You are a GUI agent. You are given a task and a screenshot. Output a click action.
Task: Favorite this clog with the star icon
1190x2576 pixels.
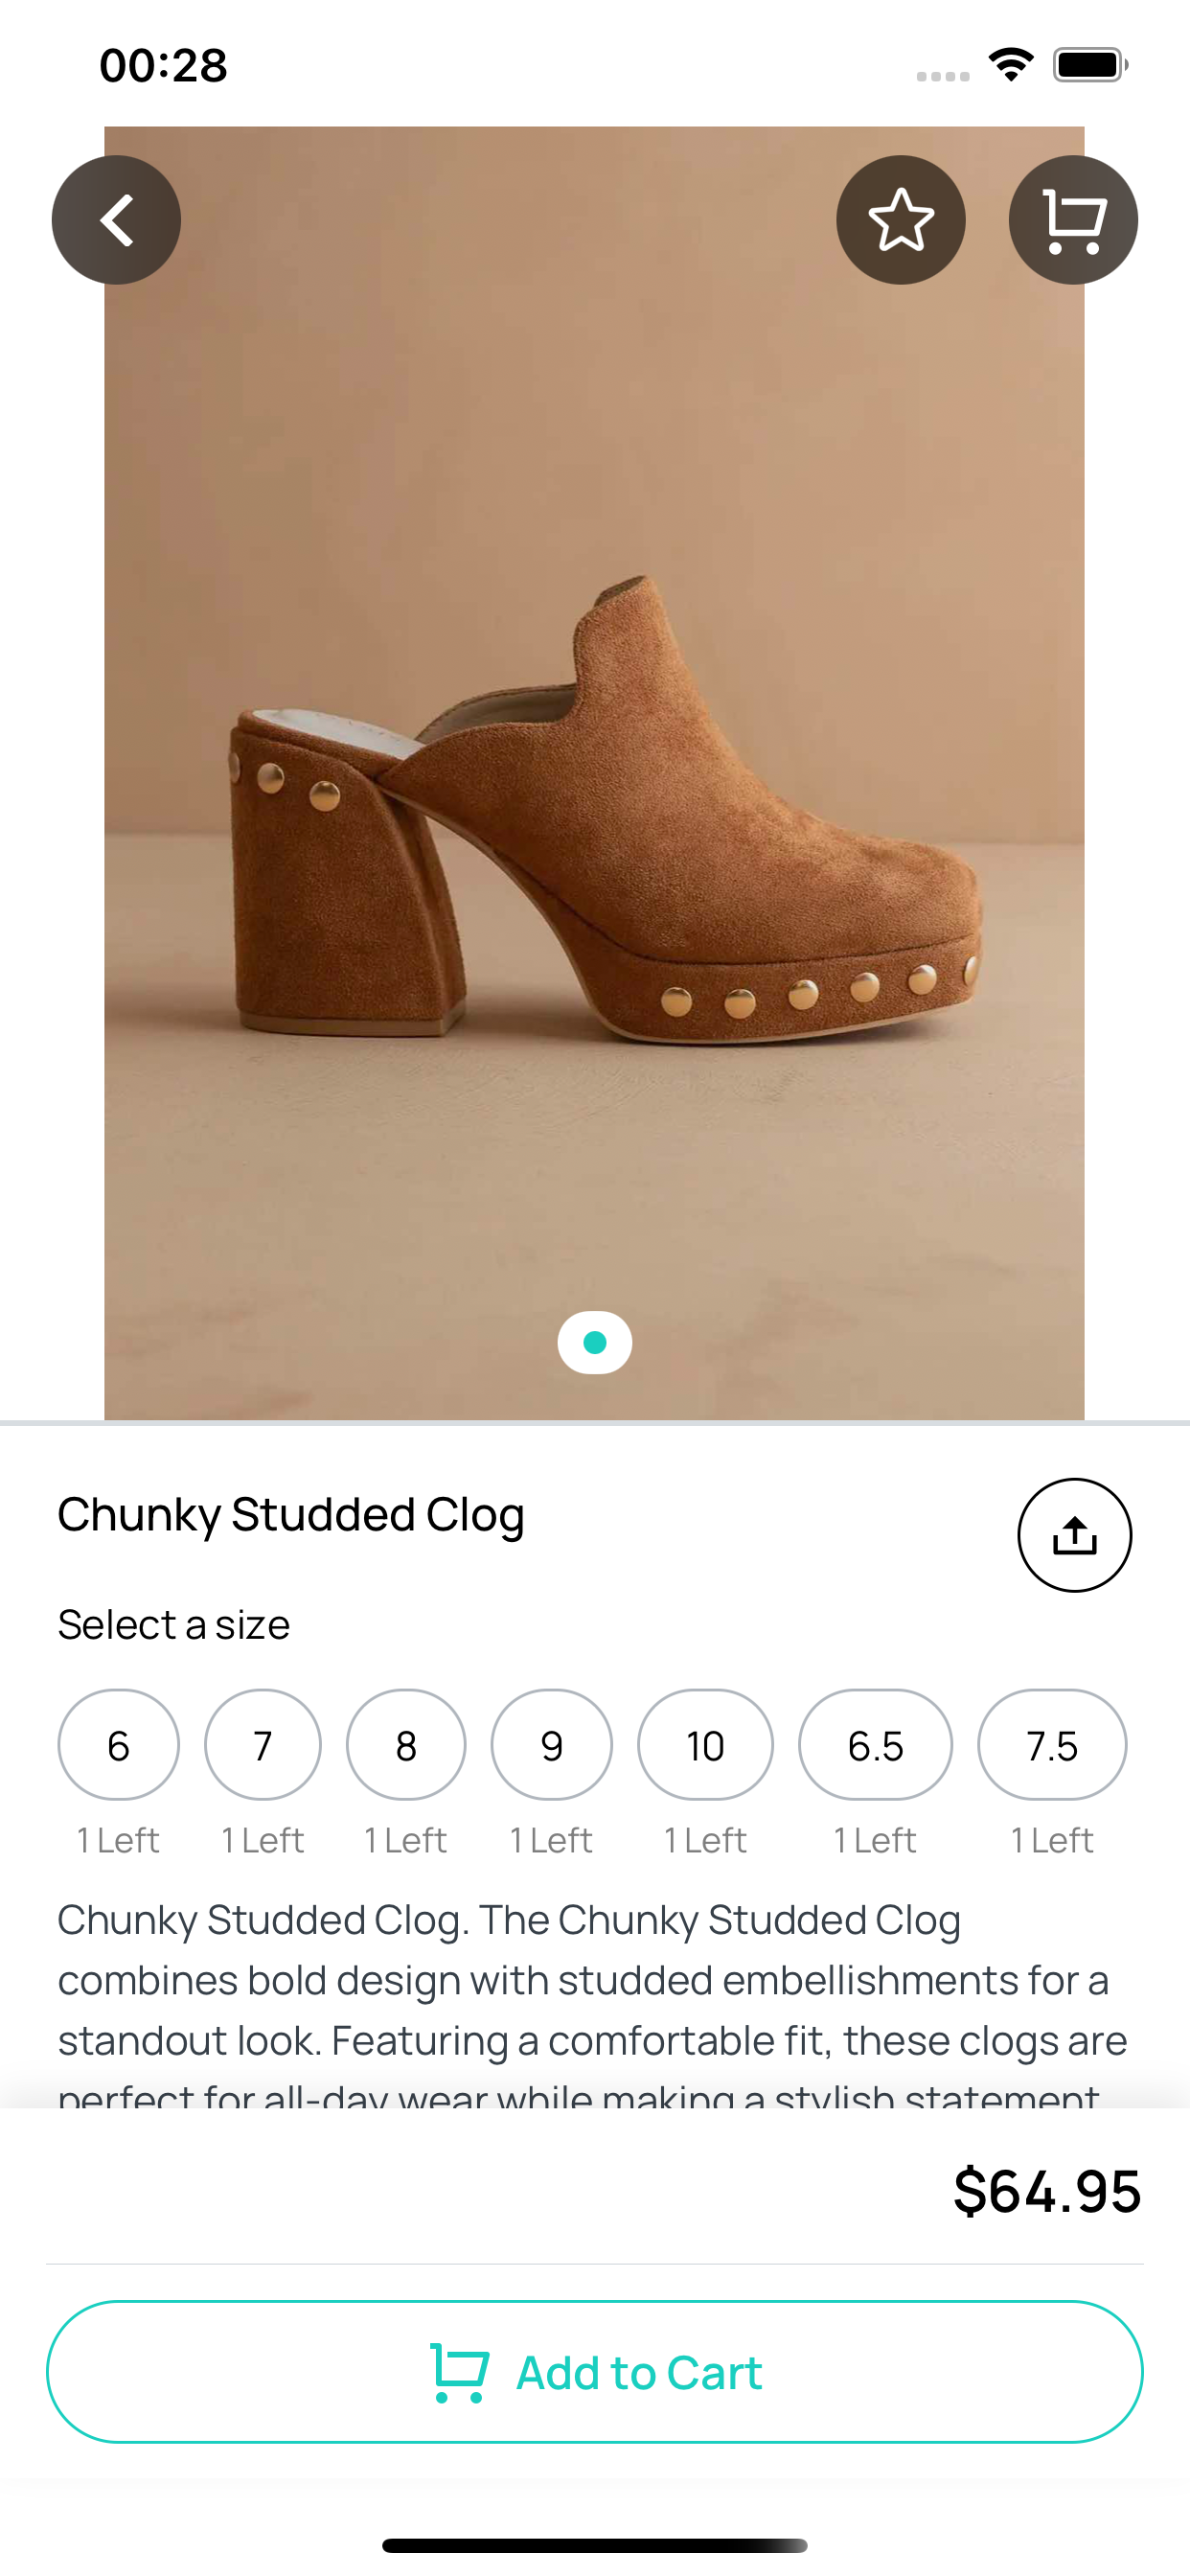pyautogui.click(x=901, y=220)
